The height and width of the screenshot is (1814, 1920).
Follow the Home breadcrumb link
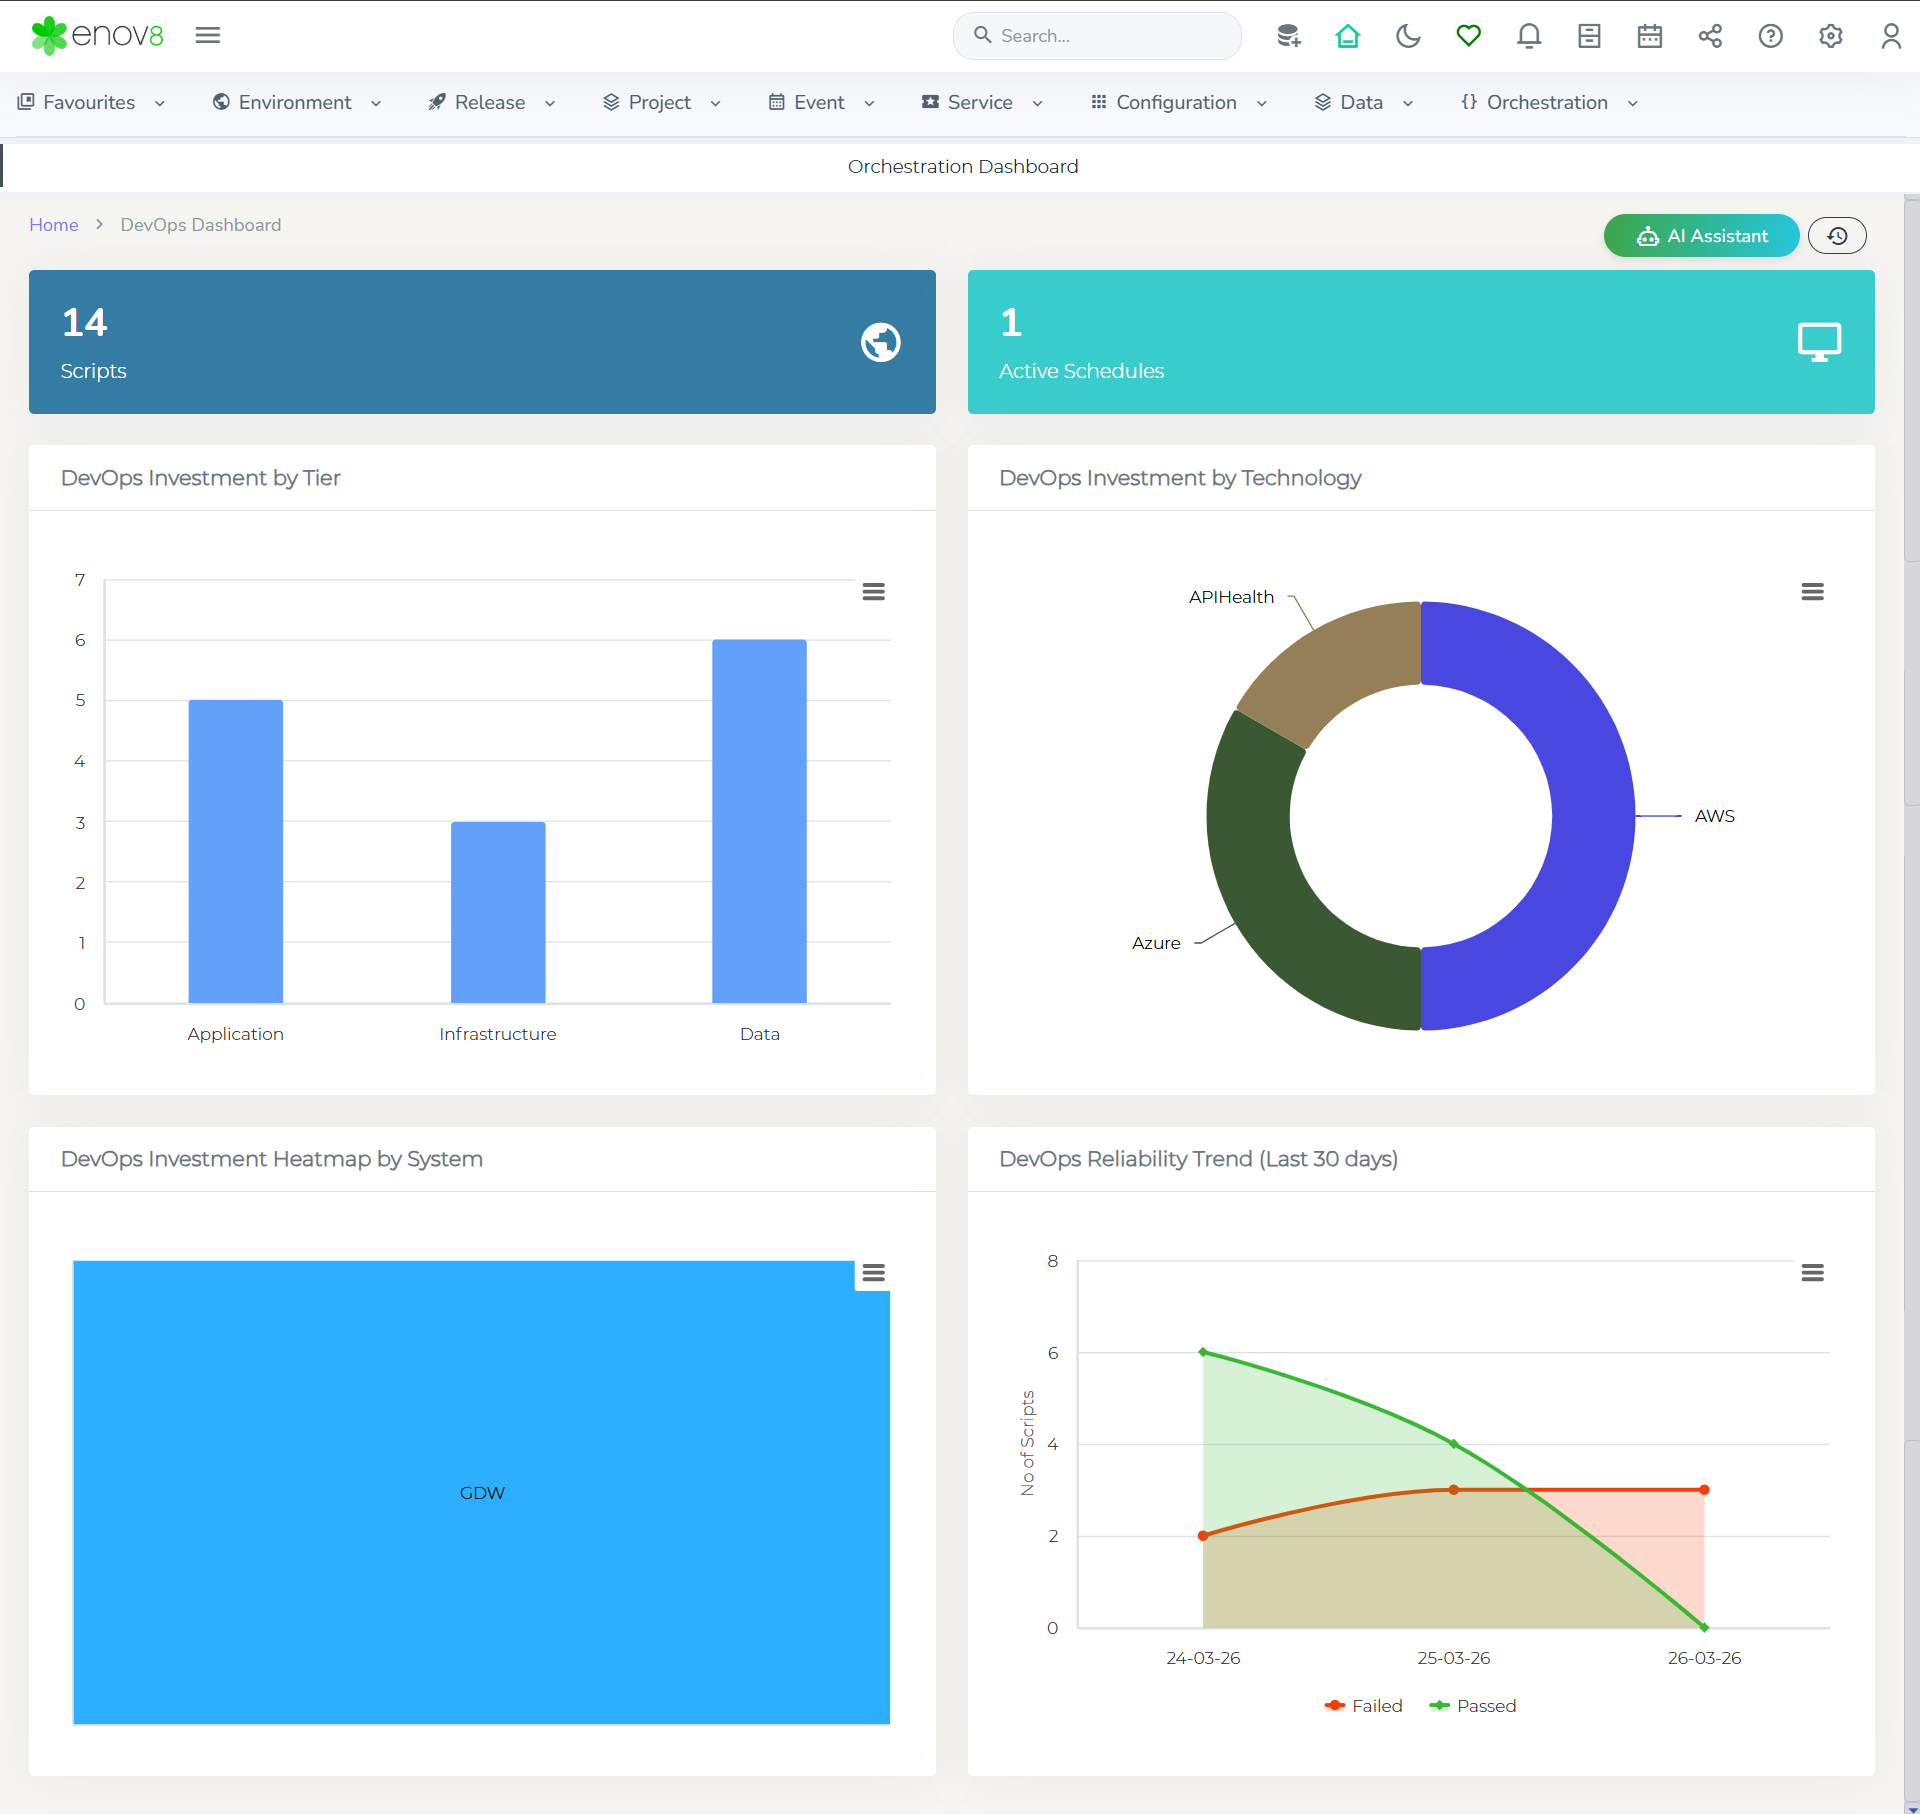click(x=53, y=225)
